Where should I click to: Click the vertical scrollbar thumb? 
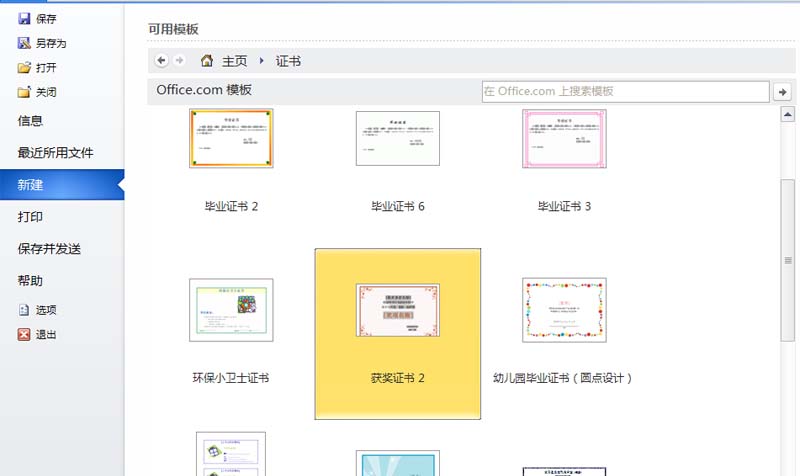788,260
